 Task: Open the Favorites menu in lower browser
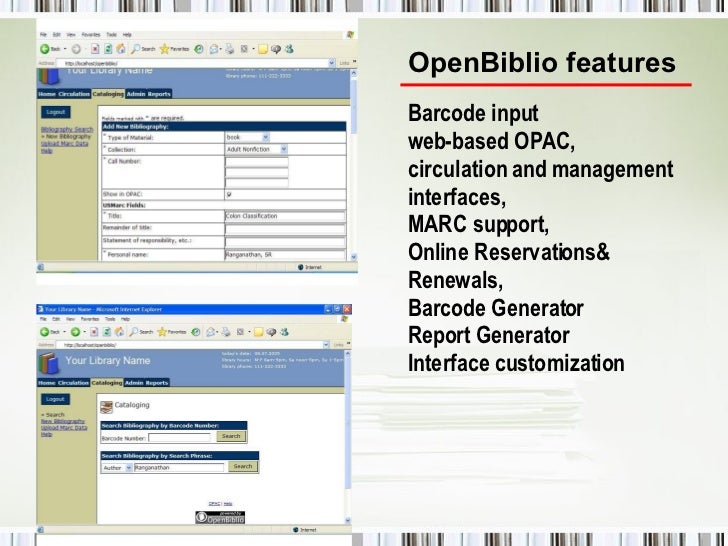point(90,319)
